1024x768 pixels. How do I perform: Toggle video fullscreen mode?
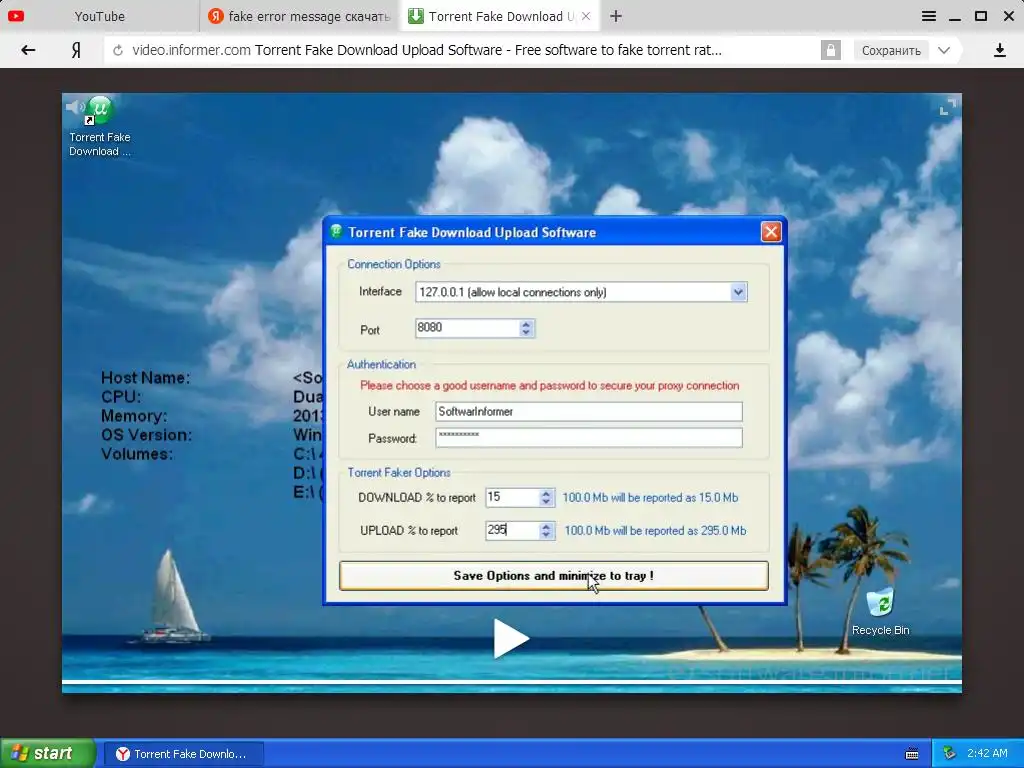coord(947,106)
